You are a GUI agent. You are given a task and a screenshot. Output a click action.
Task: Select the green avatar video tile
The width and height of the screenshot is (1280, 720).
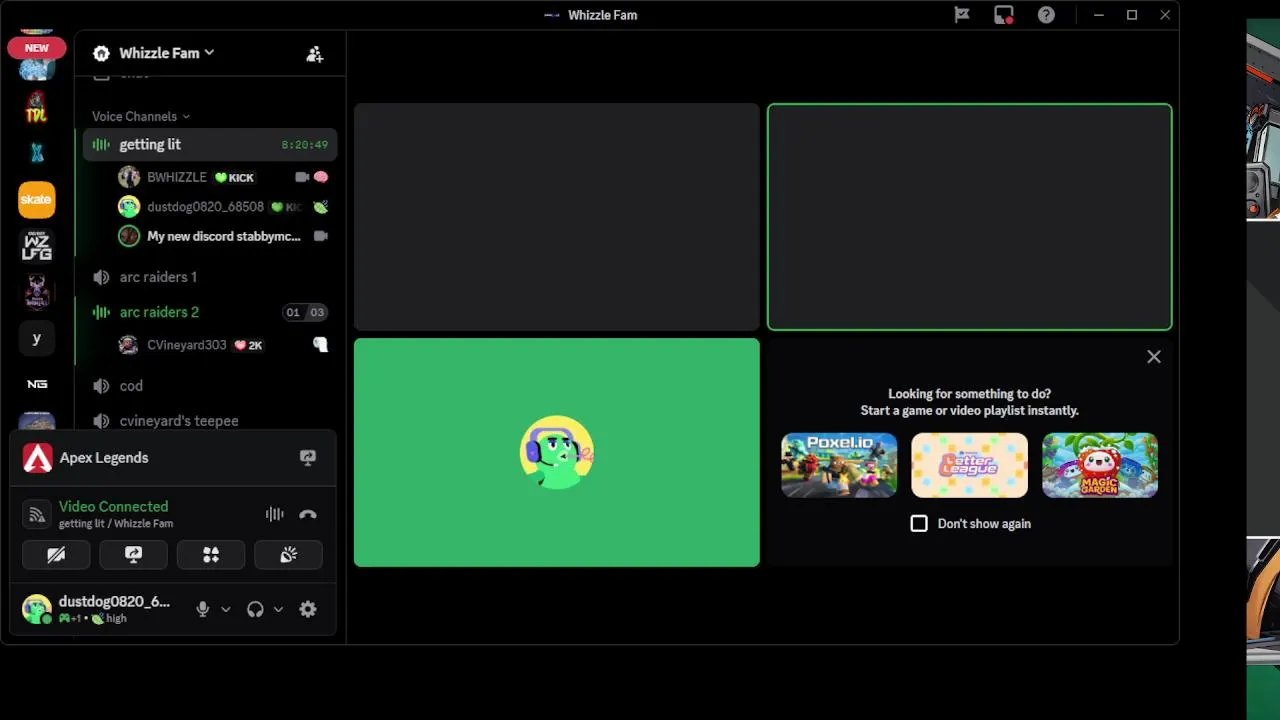coord(557,453)
